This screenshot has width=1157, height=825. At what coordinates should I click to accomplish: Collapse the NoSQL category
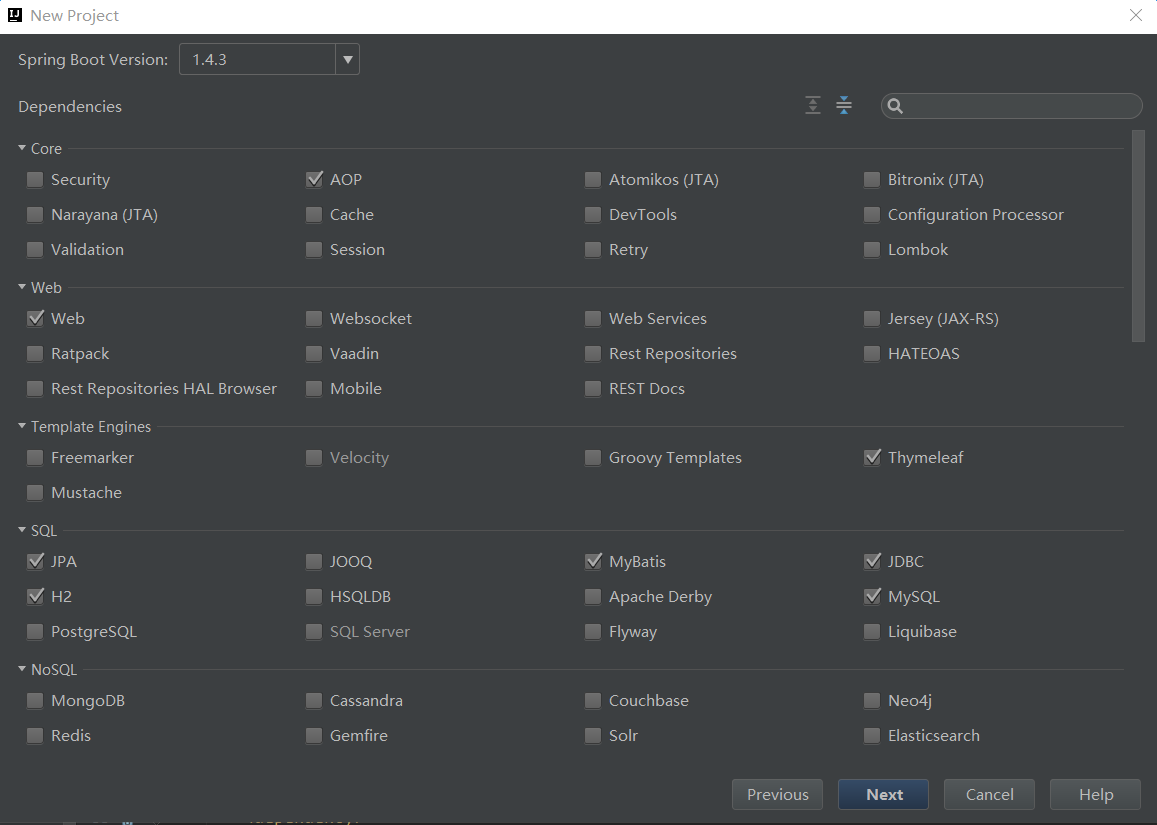pos(22,670)
